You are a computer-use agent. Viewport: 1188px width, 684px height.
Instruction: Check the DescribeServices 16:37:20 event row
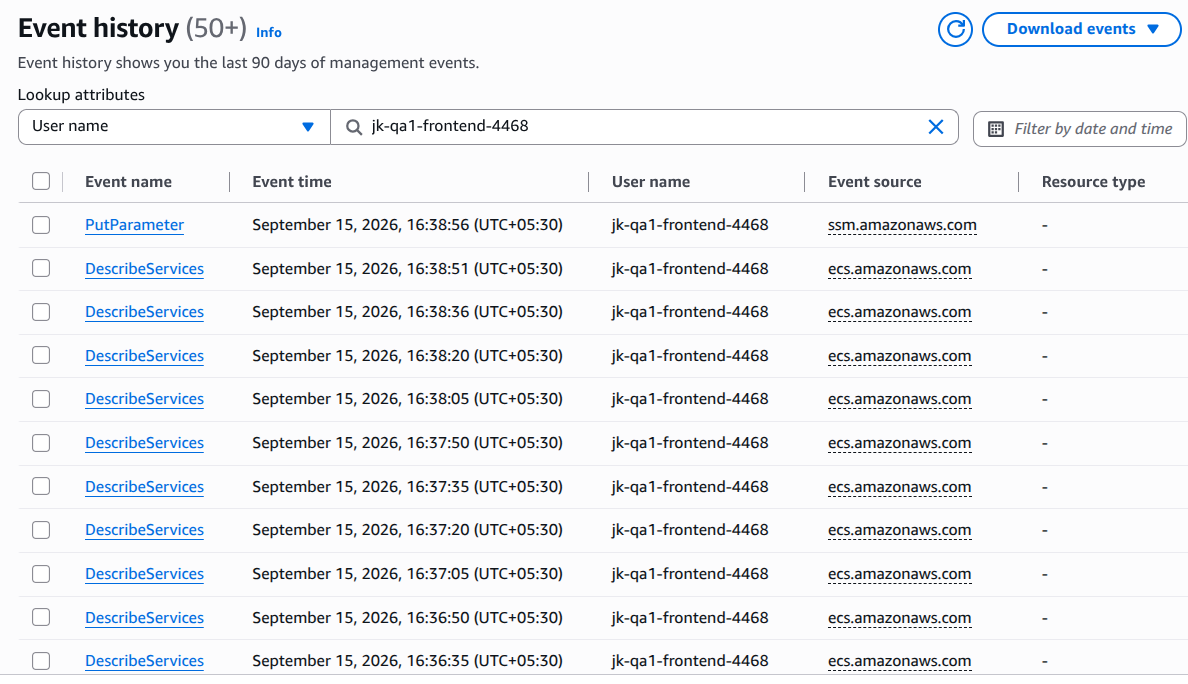pyautogui.click(x=41, y=530)
